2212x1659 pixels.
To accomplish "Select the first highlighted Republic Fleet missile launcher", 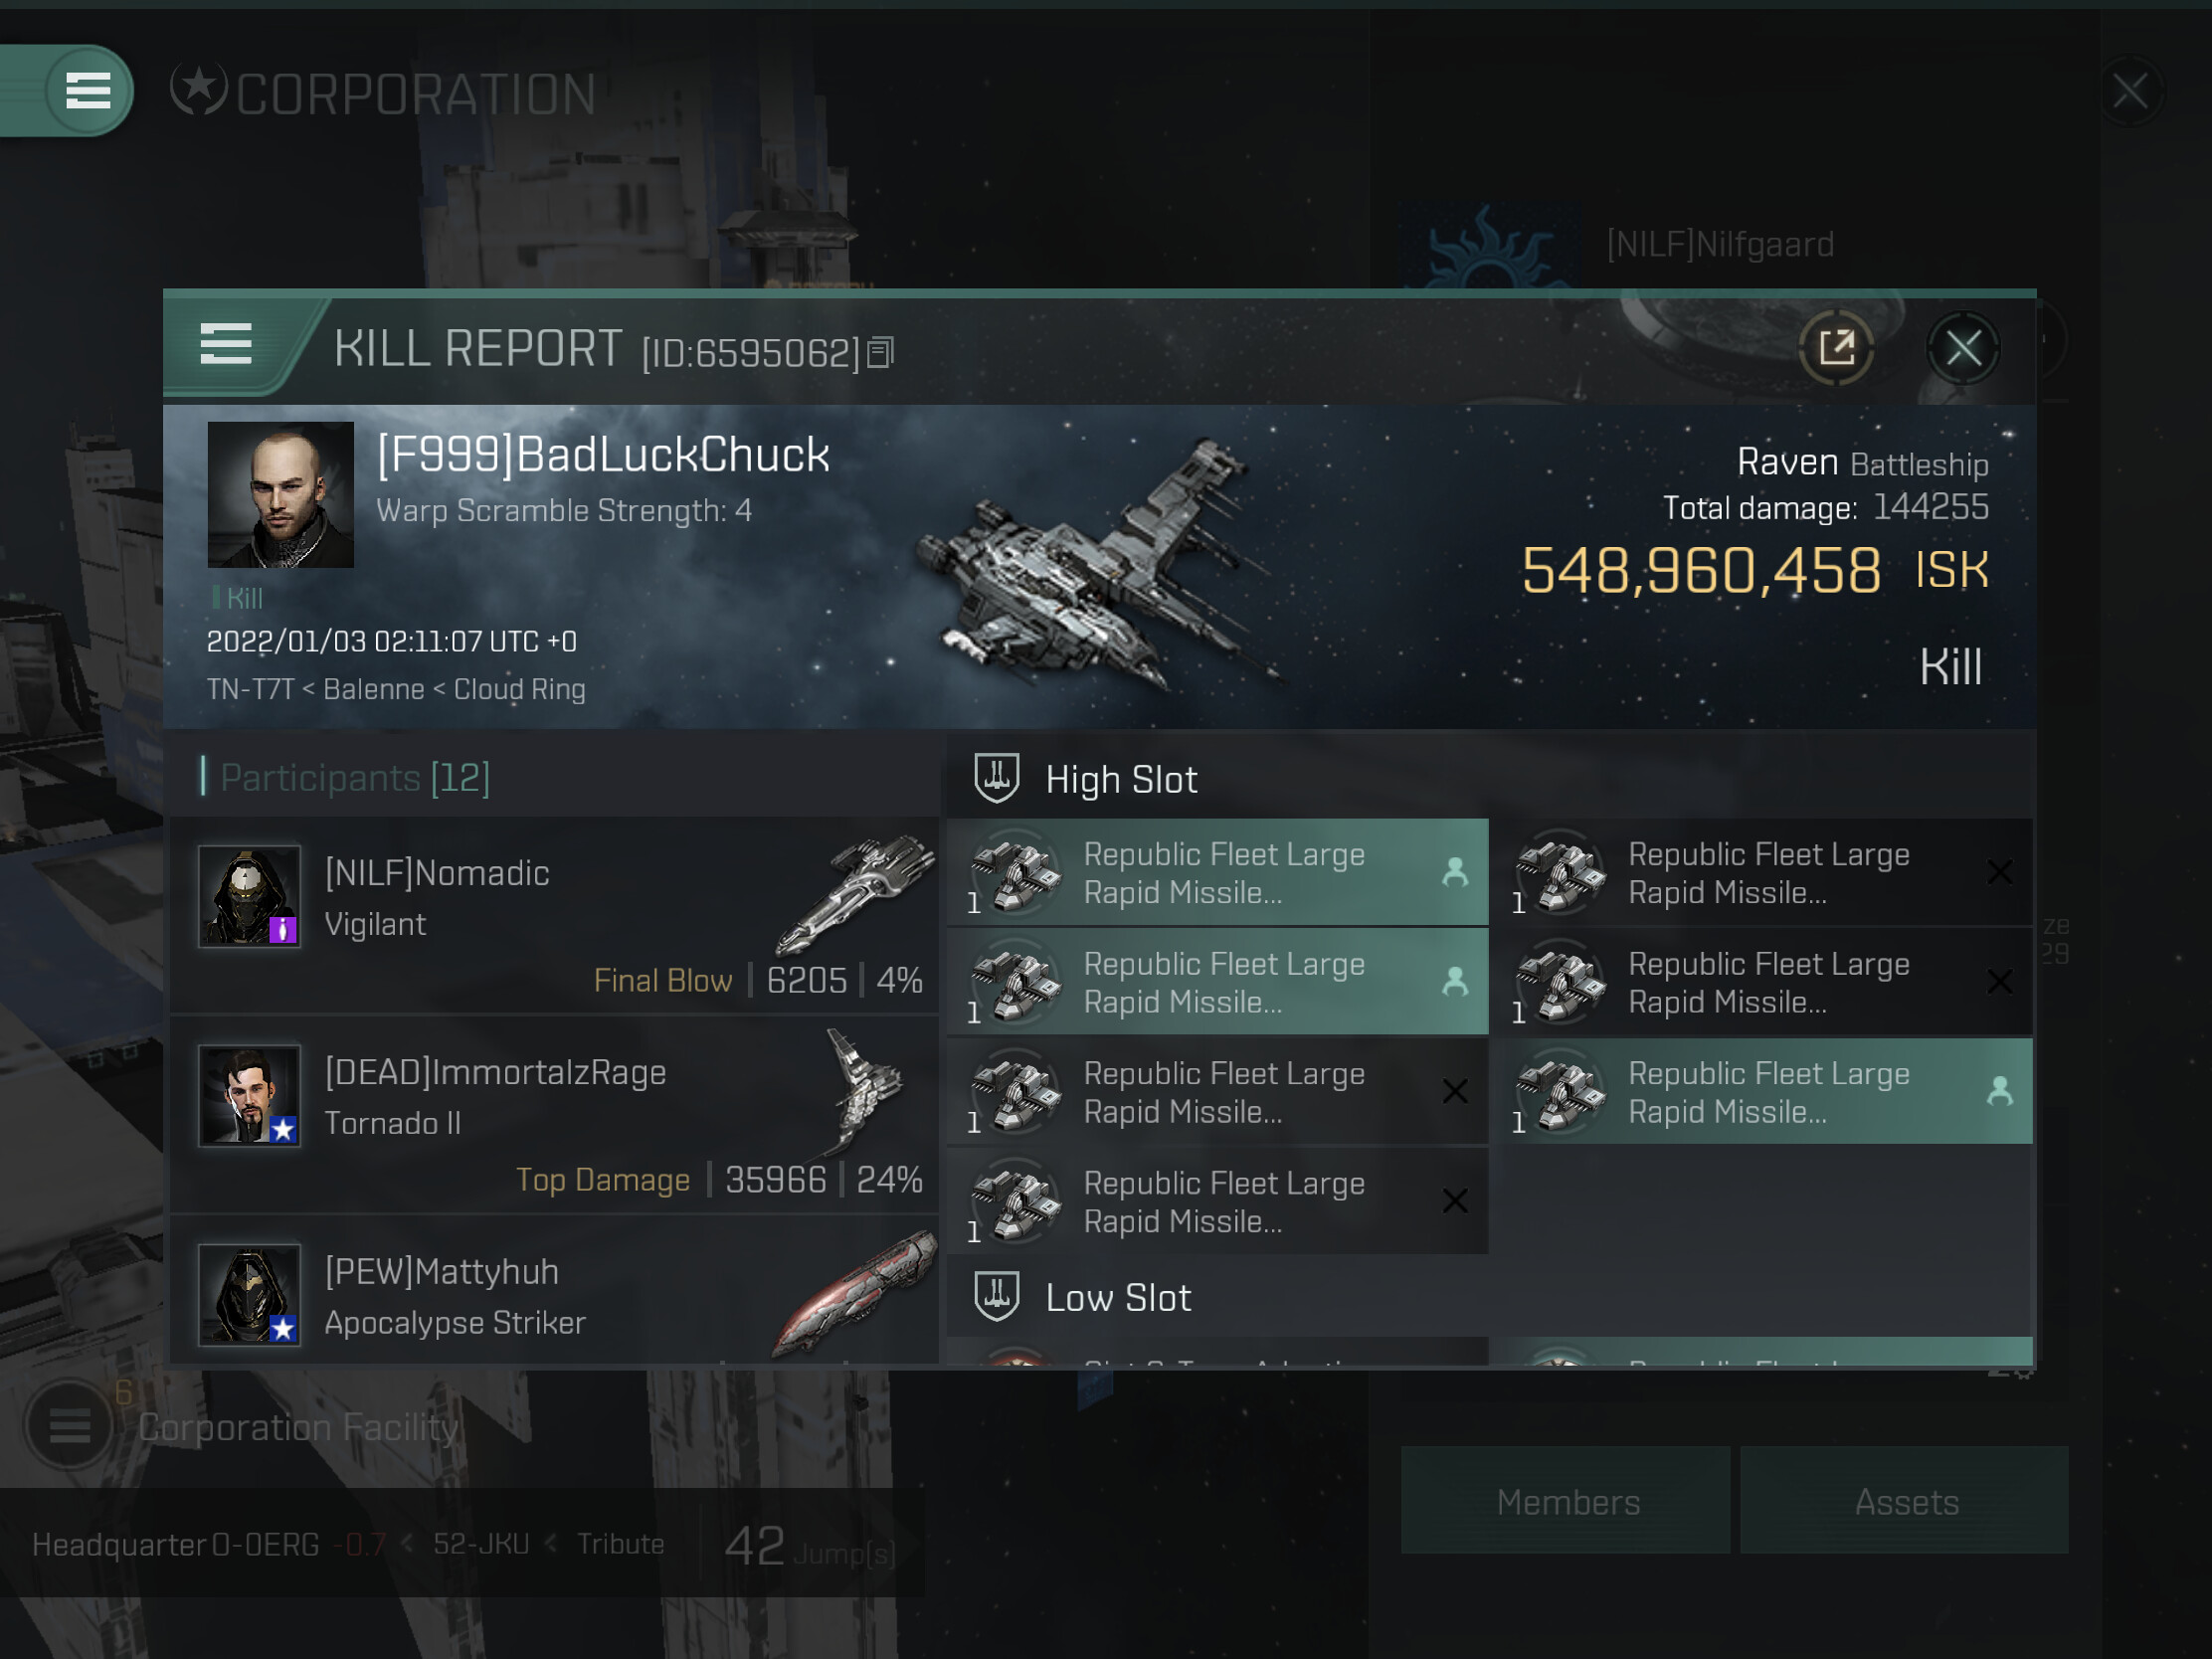I will [x=1217, y=872].
